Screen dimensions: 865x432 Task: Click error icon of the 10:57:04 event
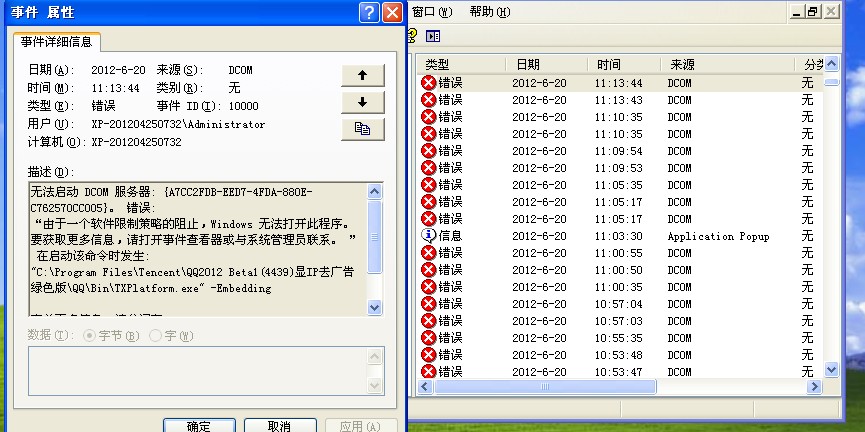428,303
